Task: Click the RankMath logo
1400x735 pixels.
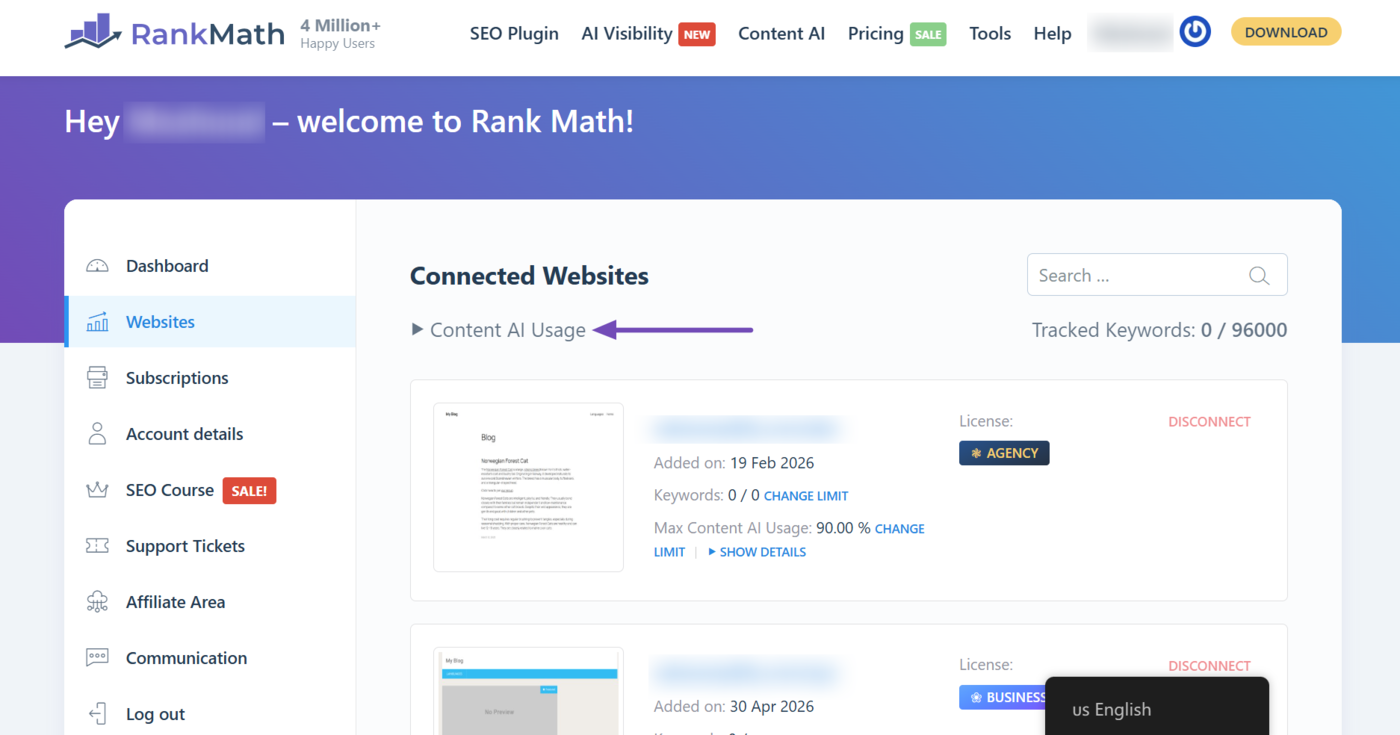Action: tap(175, 33)
